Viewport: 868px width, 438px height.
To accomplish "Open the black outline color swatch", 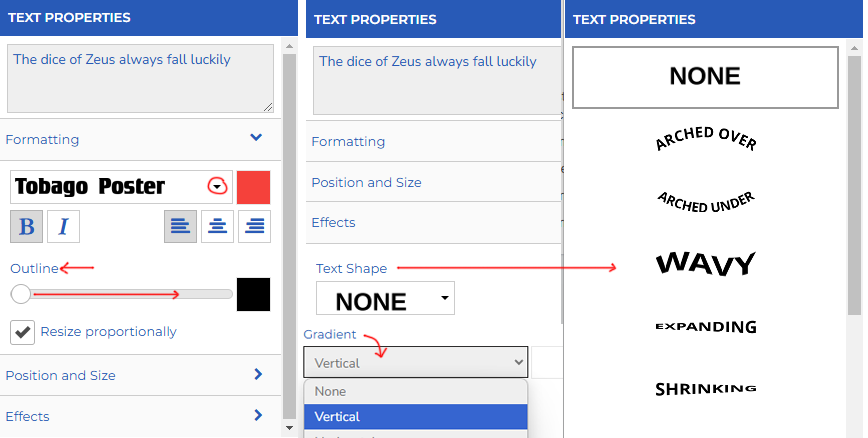I will coord(253,294).
